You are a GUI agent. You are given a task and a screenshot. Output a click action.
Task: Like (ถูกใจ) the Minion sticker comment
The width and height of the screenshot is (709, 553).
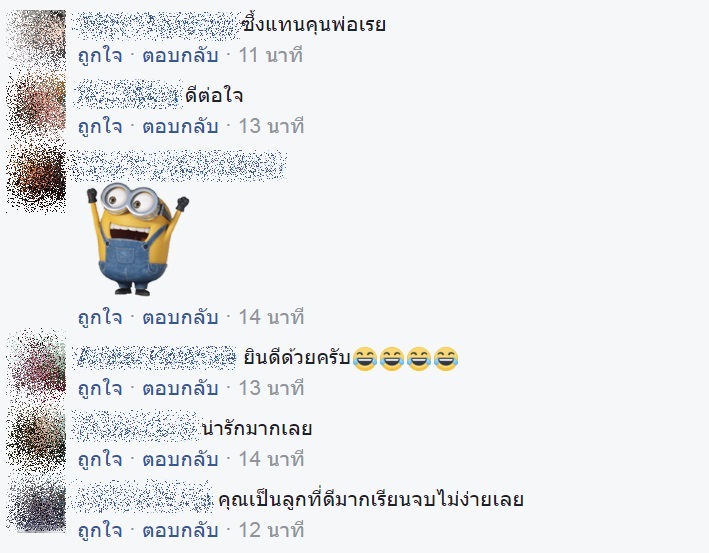[100, 317]
